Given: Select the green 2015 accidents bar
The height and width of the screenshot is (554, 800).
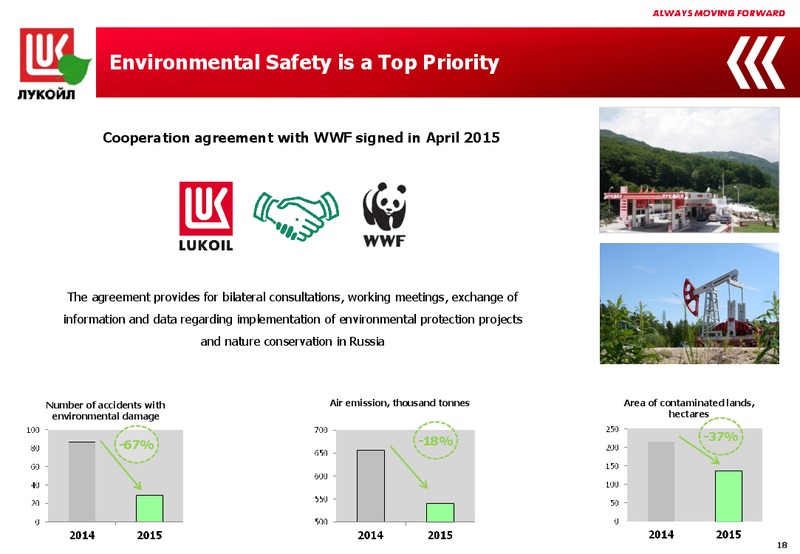Looking at the screenshot, I should tap(149, 508).
